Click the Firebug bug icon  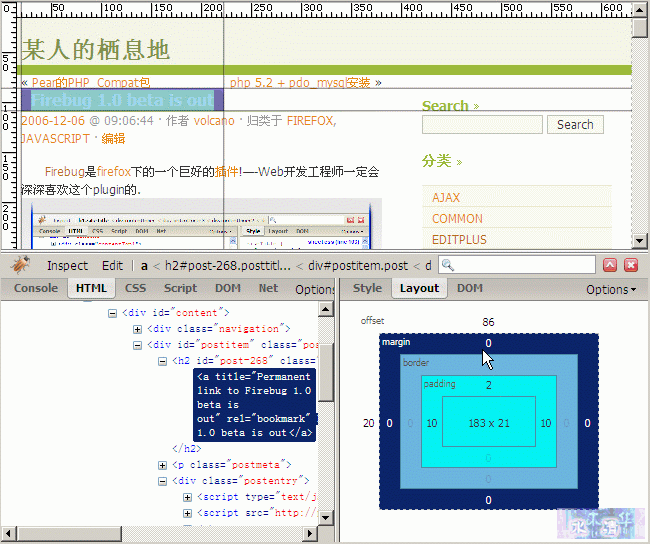[x=20, y=265]
